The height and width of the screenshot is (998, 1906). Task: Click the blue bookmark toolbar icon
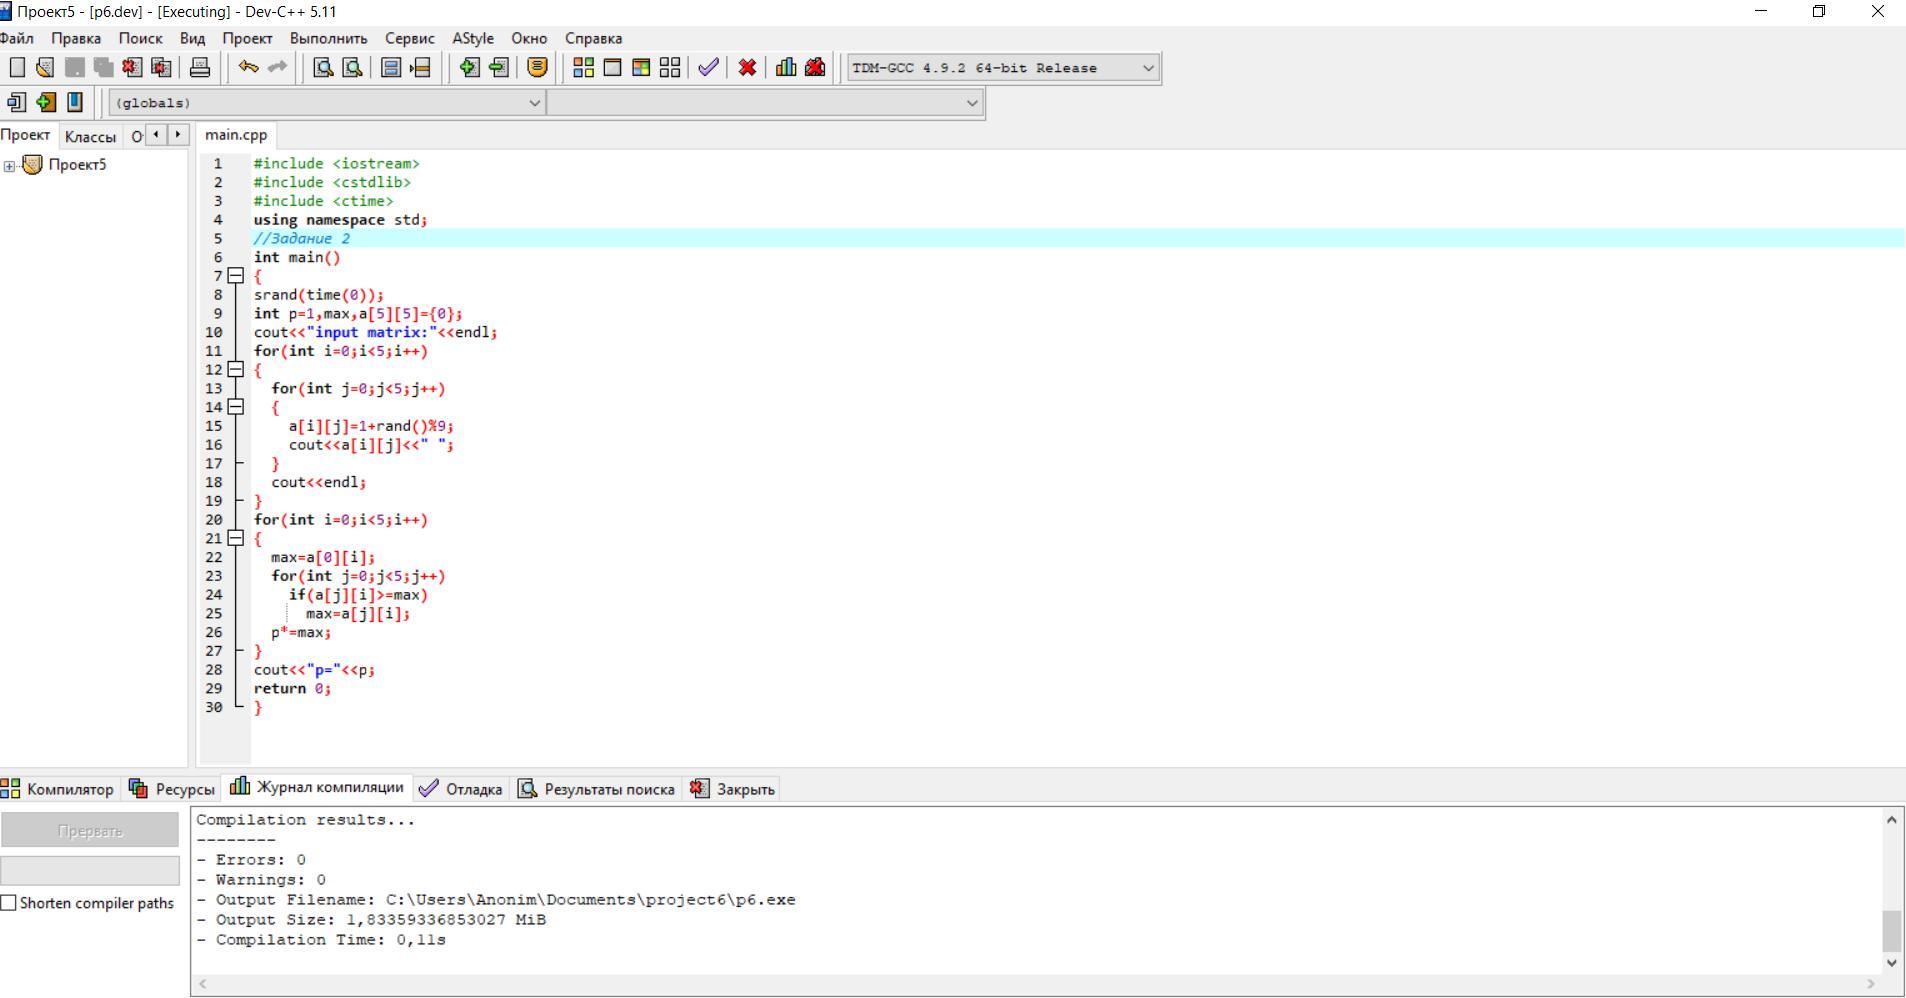pos(75,102)
